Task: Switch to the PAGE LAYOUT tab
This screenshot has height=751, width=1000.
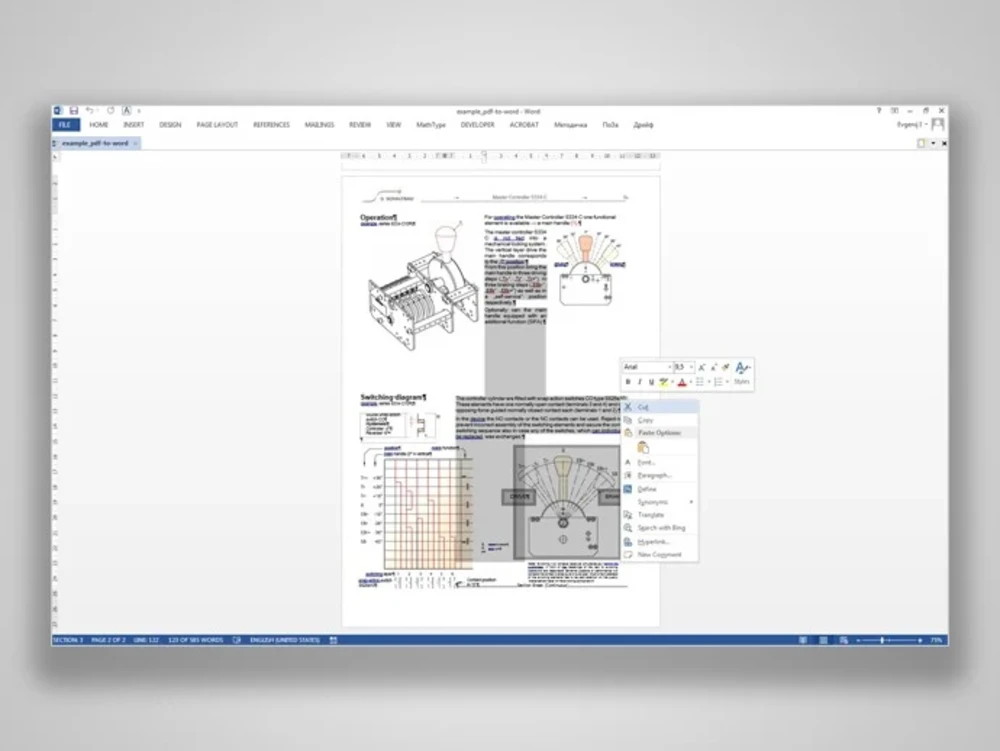Action: (217, 125)
